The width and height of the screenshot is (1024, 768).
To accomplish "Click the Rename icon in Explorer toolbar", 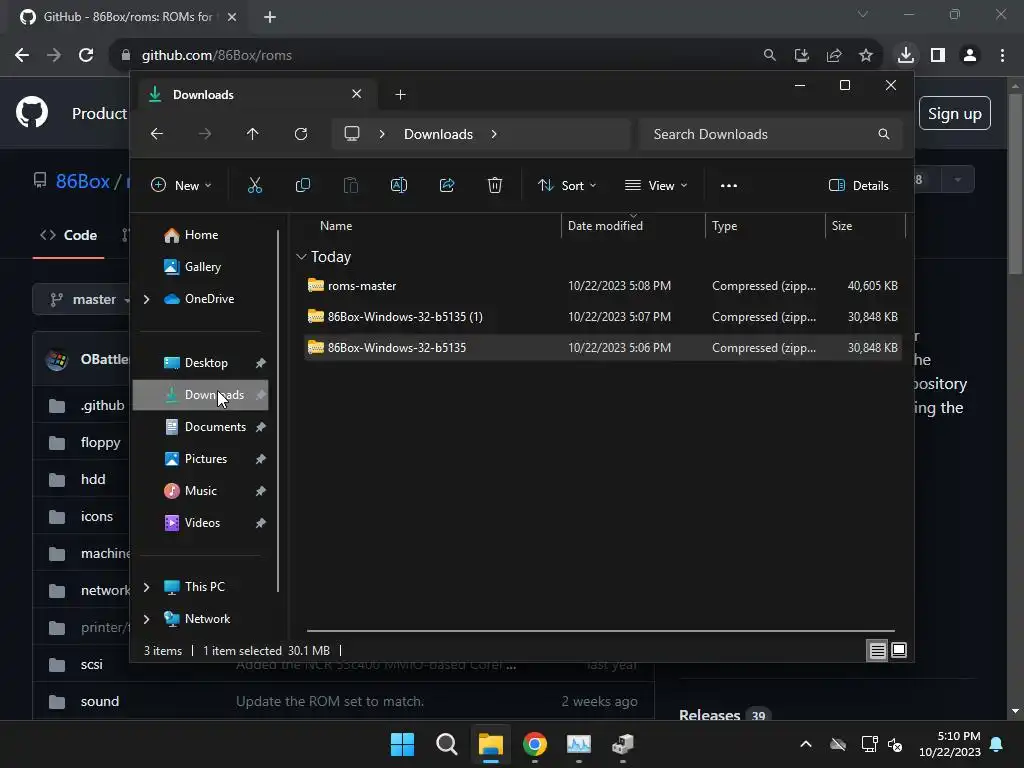I will click(x=399, y=185).
